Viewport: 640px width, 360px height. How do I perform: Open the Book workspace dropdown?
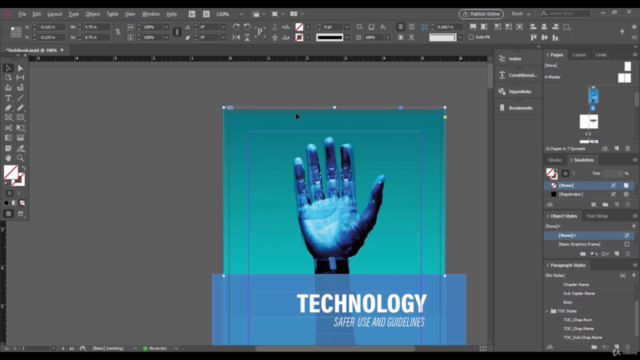[521, 14]
